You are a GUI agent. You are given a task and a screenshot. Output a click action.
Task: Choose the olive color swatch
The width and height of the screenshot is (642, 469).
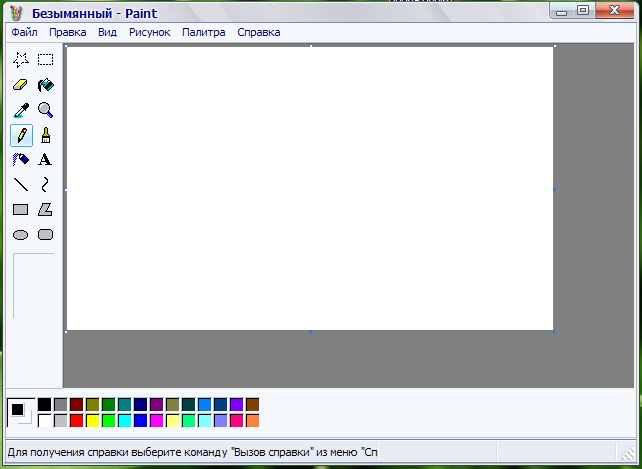(93, 405)
